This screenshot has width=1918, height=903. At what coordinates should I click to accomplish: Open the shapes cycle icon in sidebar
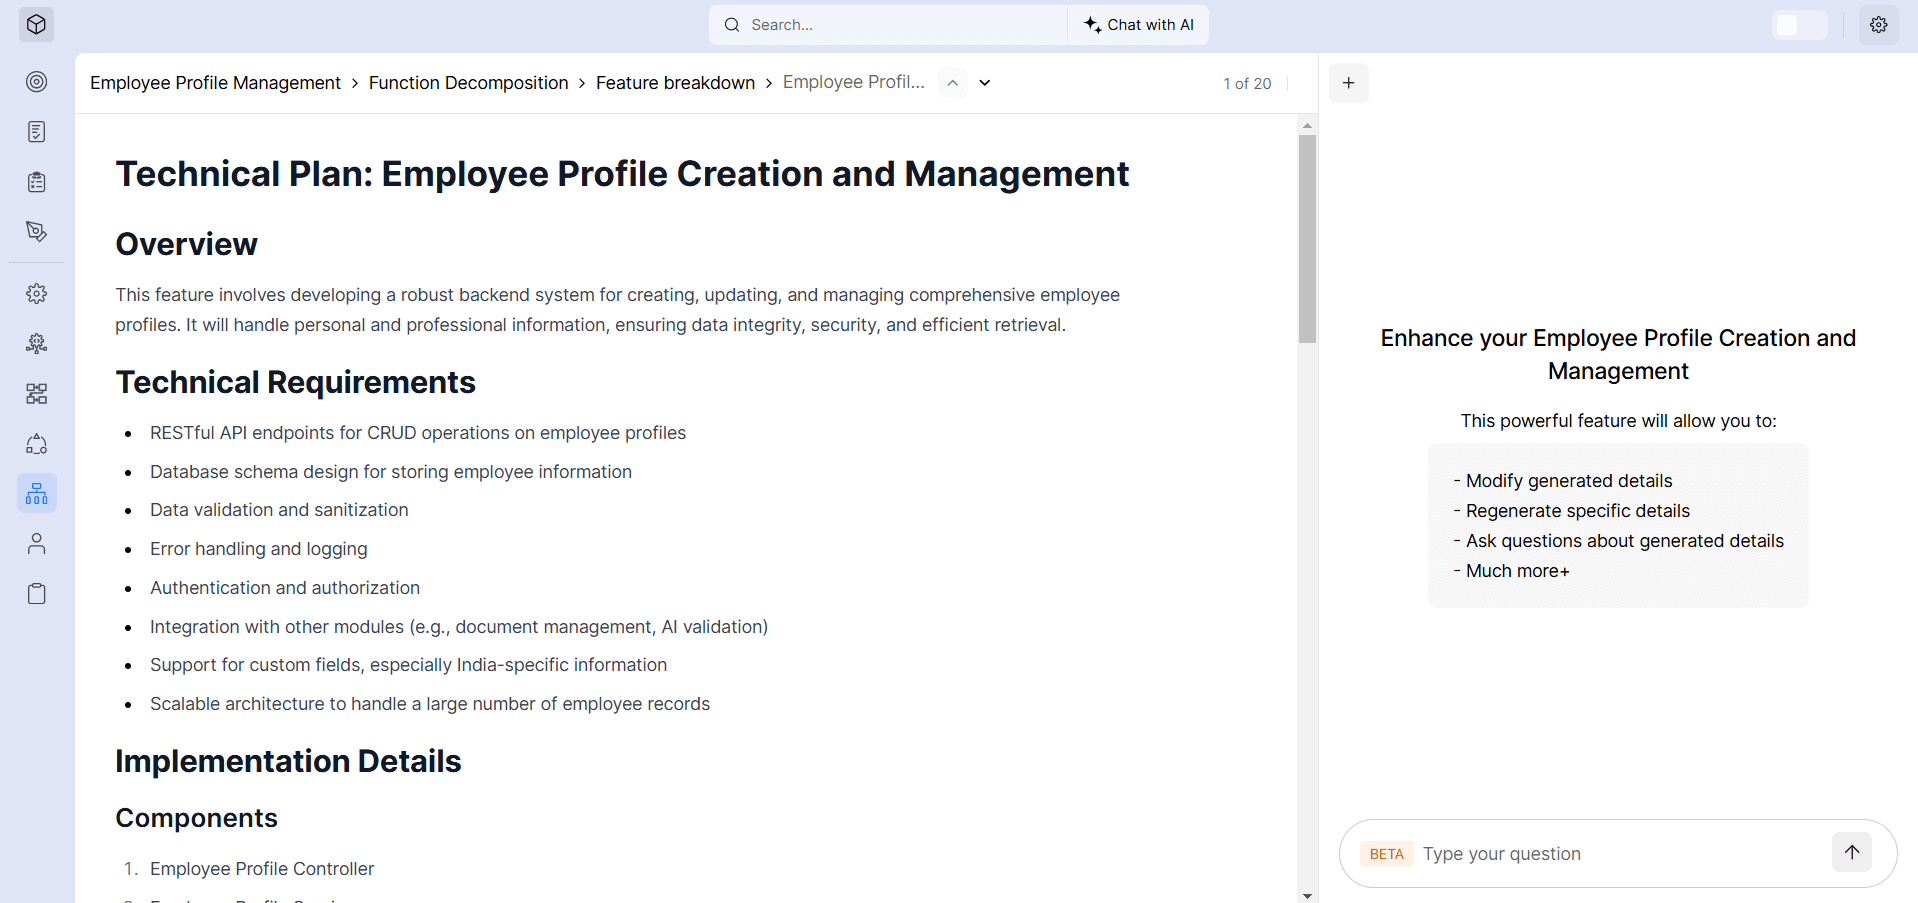pyautogui.click(x=37, y=444)
